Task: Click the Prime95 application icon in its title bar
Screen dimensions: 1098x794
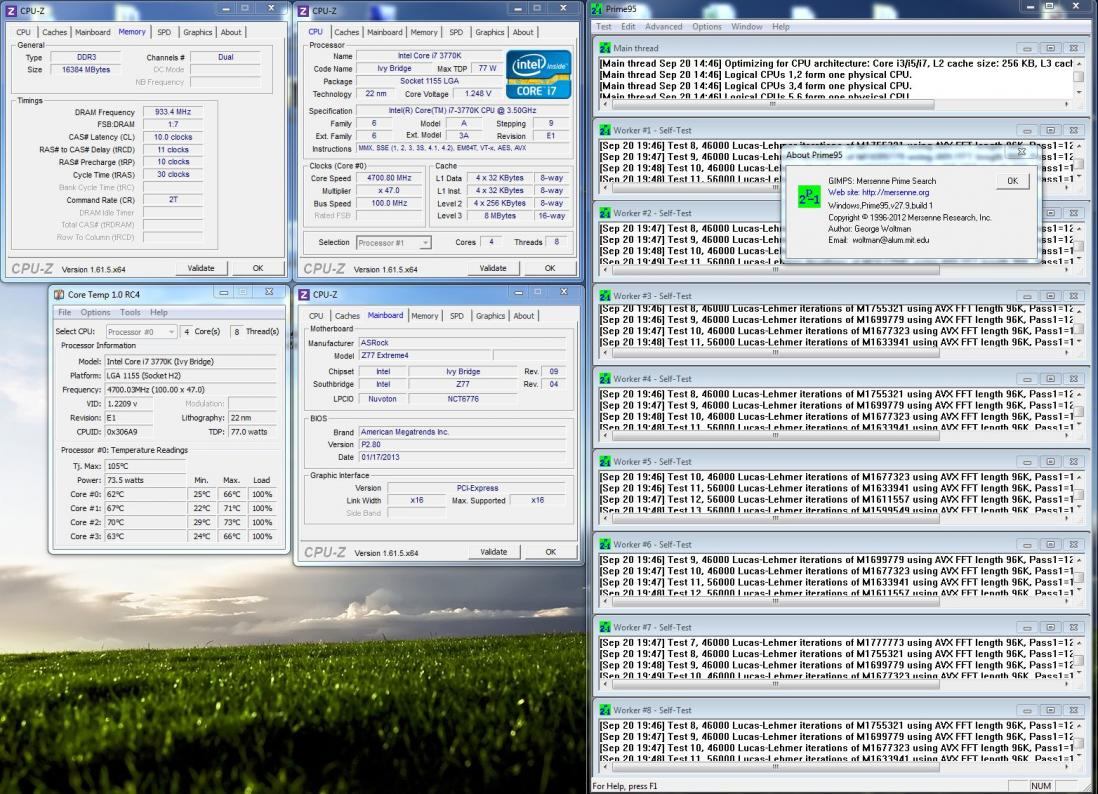Action: point(597,9)
